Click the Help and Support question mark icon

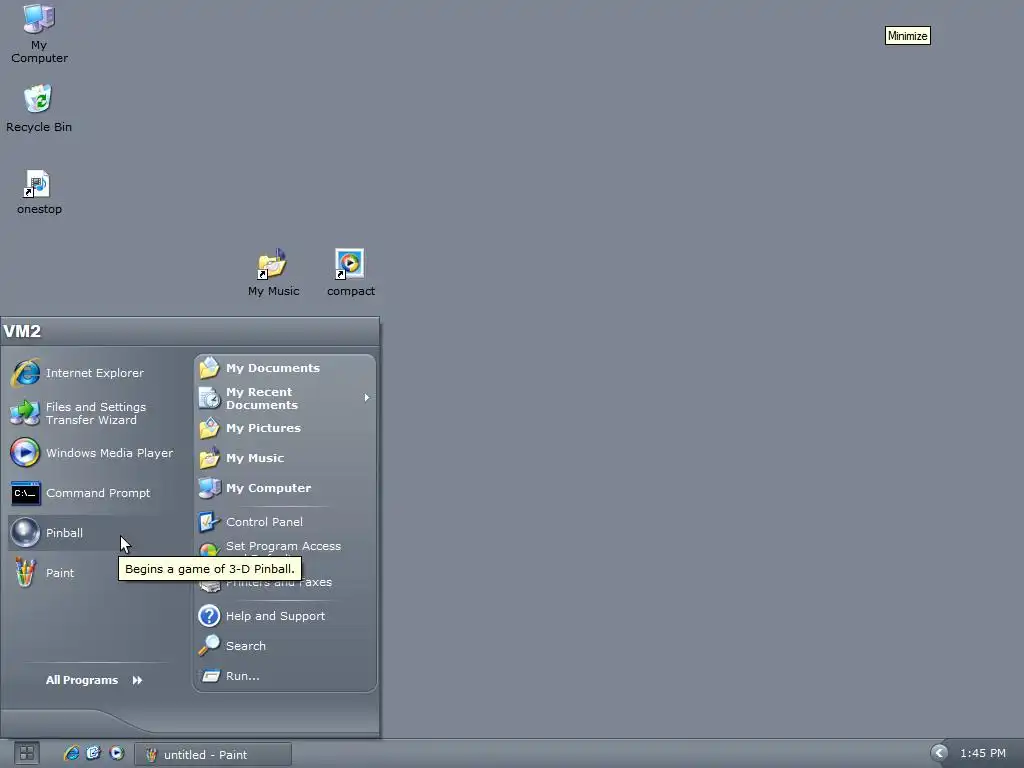coord(209,616)
